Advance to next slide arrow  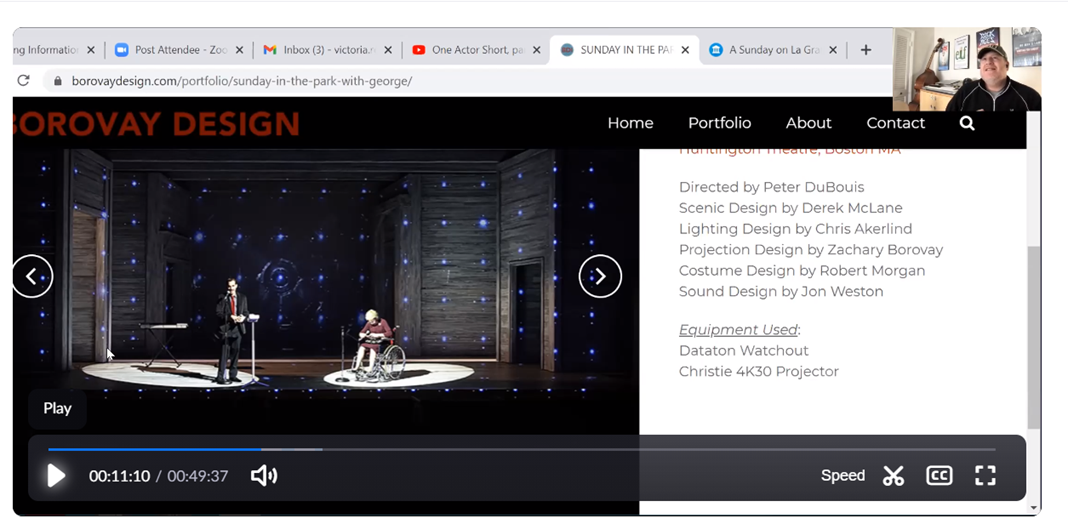coord(600,276)
